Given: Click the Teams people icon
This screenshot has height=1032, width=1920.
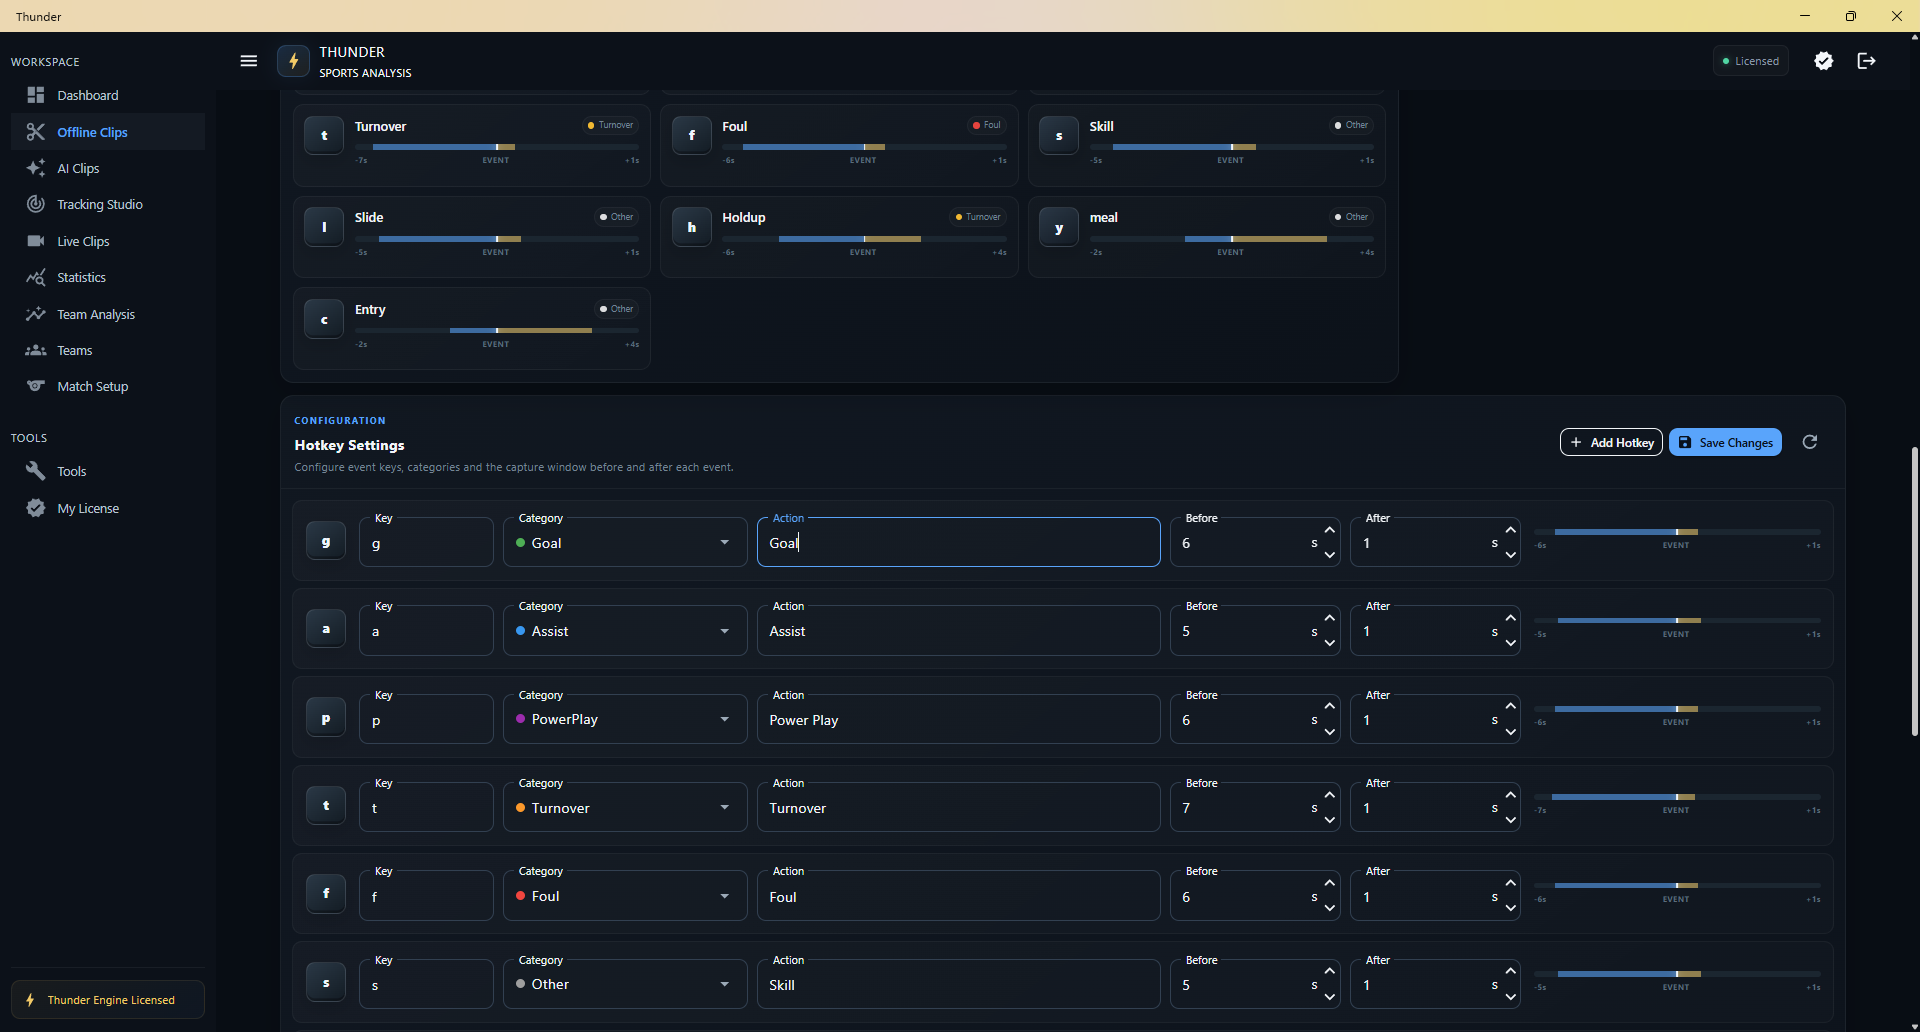Looking at the screenshot, I should tap(36, 350).
